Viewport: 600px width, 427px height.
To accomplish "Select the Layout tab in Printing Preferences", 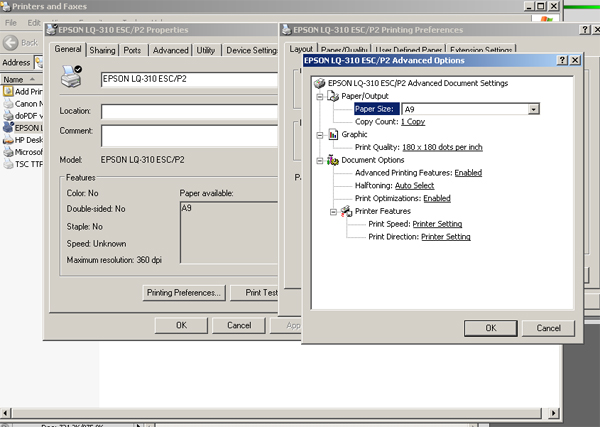I will 301,49.
